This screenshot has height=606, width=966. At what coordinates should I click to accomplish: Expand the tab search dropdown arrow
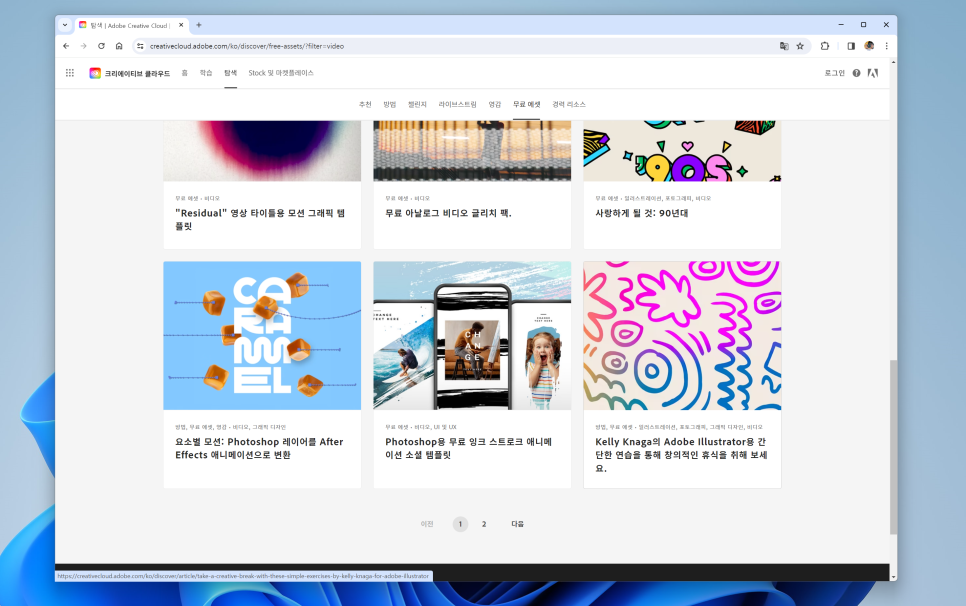click(65, 25)
